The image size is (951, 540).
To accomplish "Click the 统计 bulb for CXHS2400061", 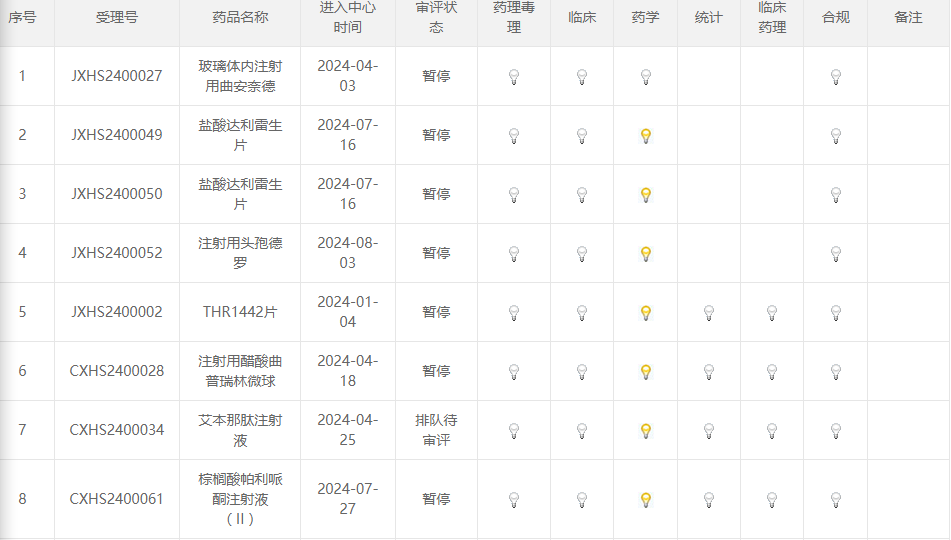I will (x=708, y=499).
